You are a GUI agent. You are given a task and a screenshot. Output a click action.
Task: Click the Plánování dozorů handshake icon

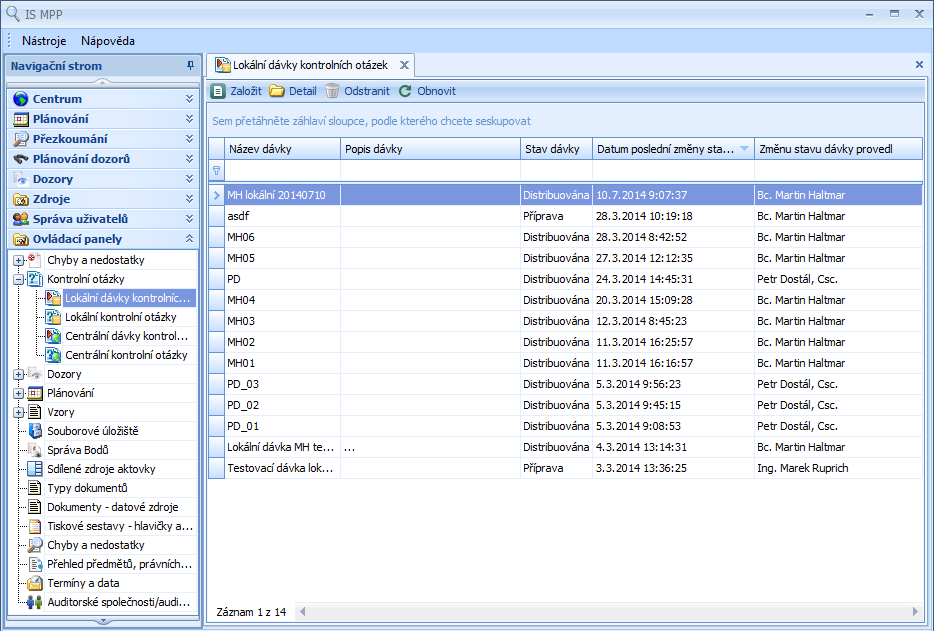21,159
